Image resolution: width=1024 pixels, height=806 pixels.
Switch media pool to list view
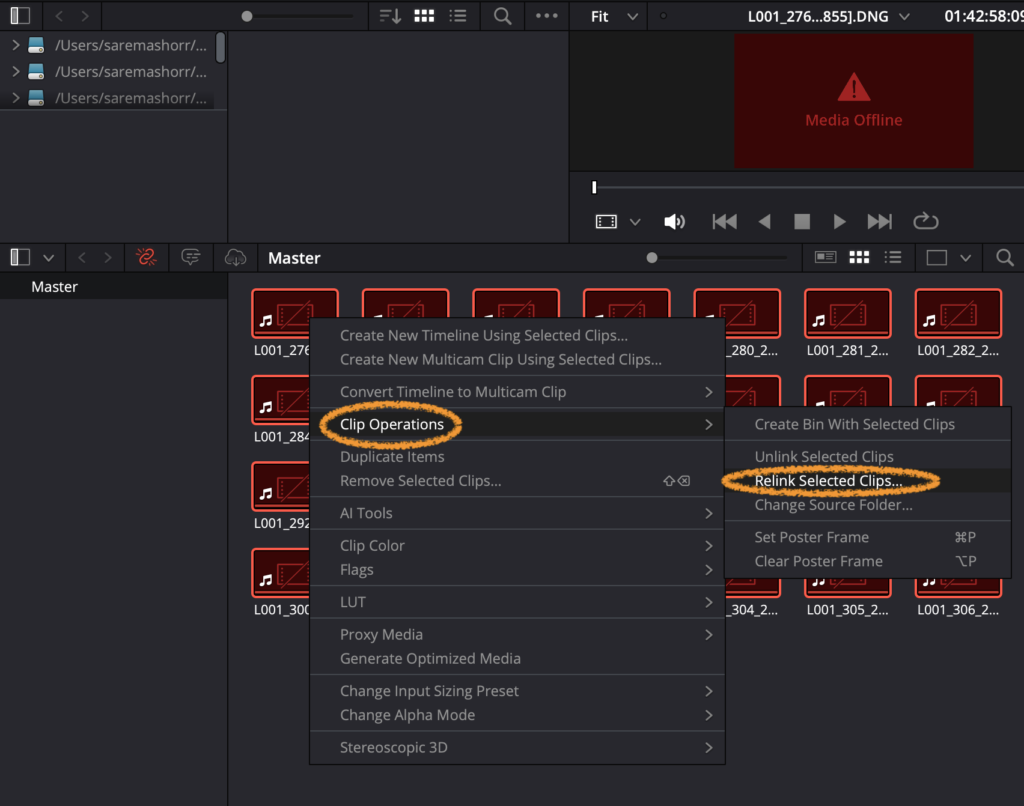click(893, 258)
